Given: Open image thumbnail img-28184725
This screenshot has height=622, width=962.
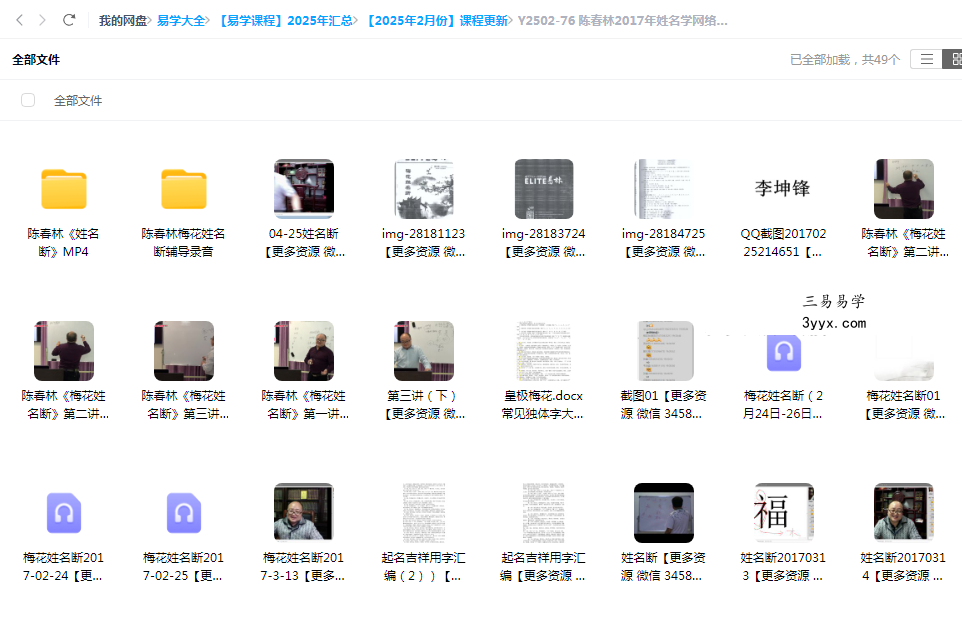Looking at the screenshot, I should click(664, 189).
